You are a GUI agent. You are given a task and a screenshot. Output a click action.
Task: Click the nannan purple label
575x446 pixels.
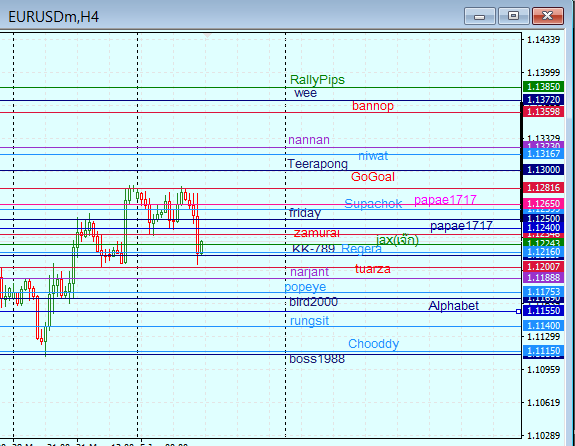pyautogui.click(x=309, y=140)
